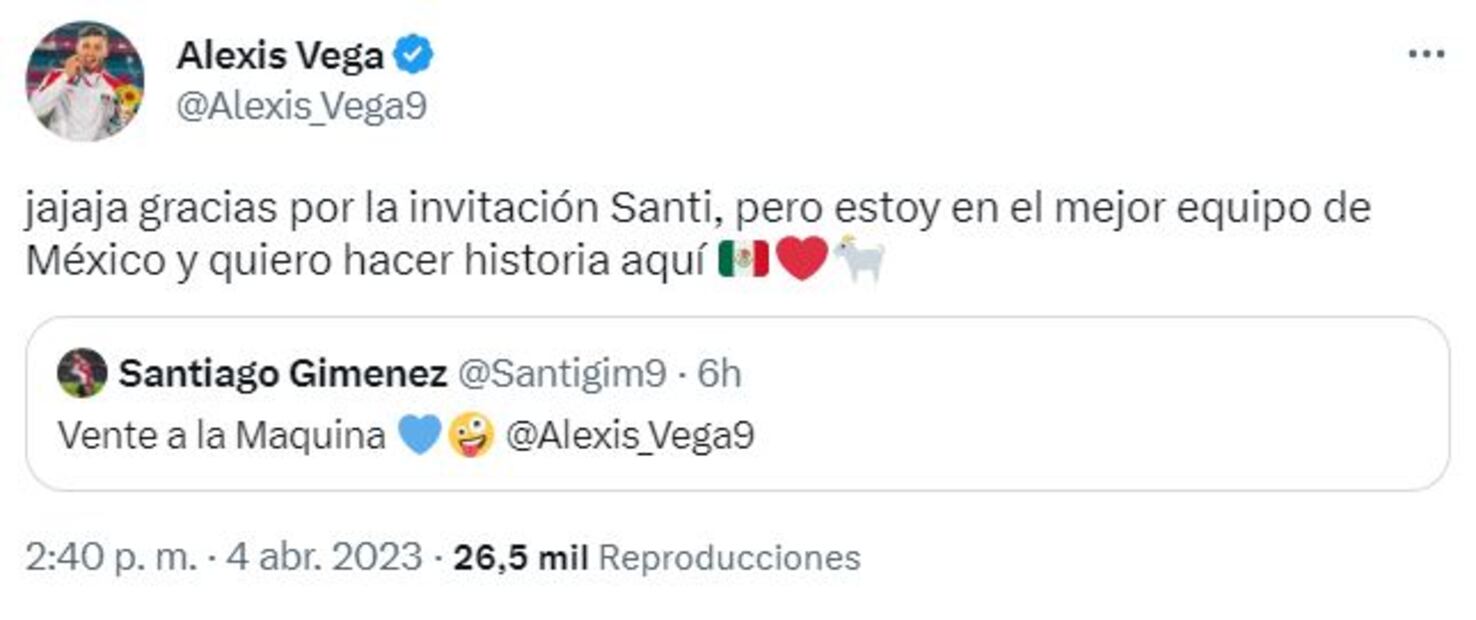Click Santiago Gimenez's avatar thumbnail

pyautogui.click(x=83, y=372)
